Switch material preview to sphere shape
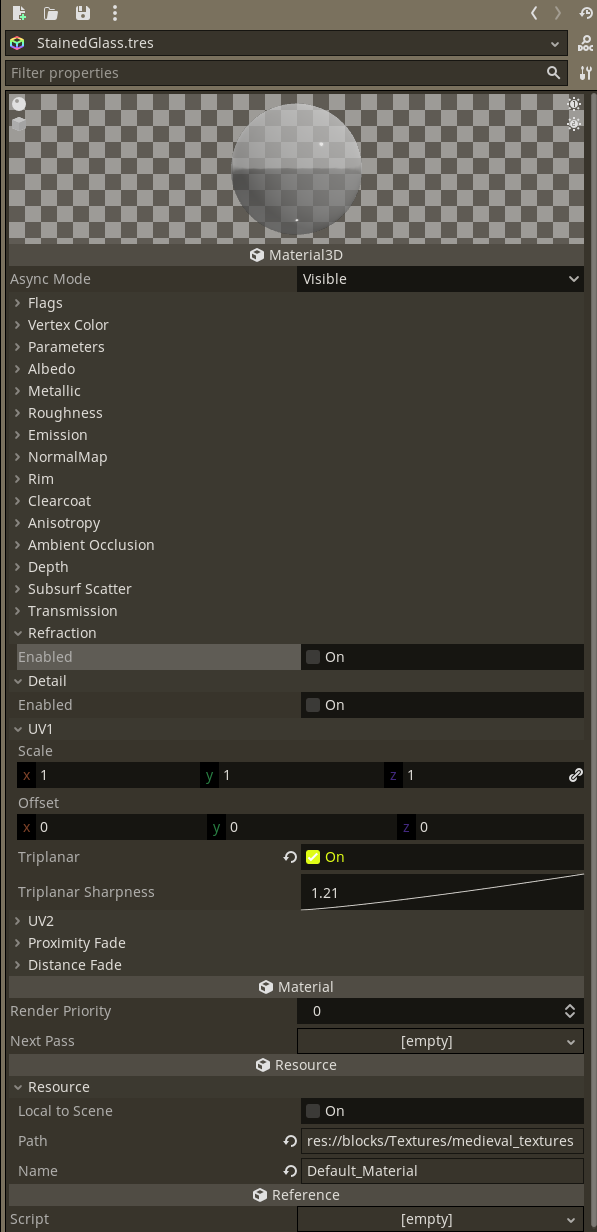 coord(16,103)
